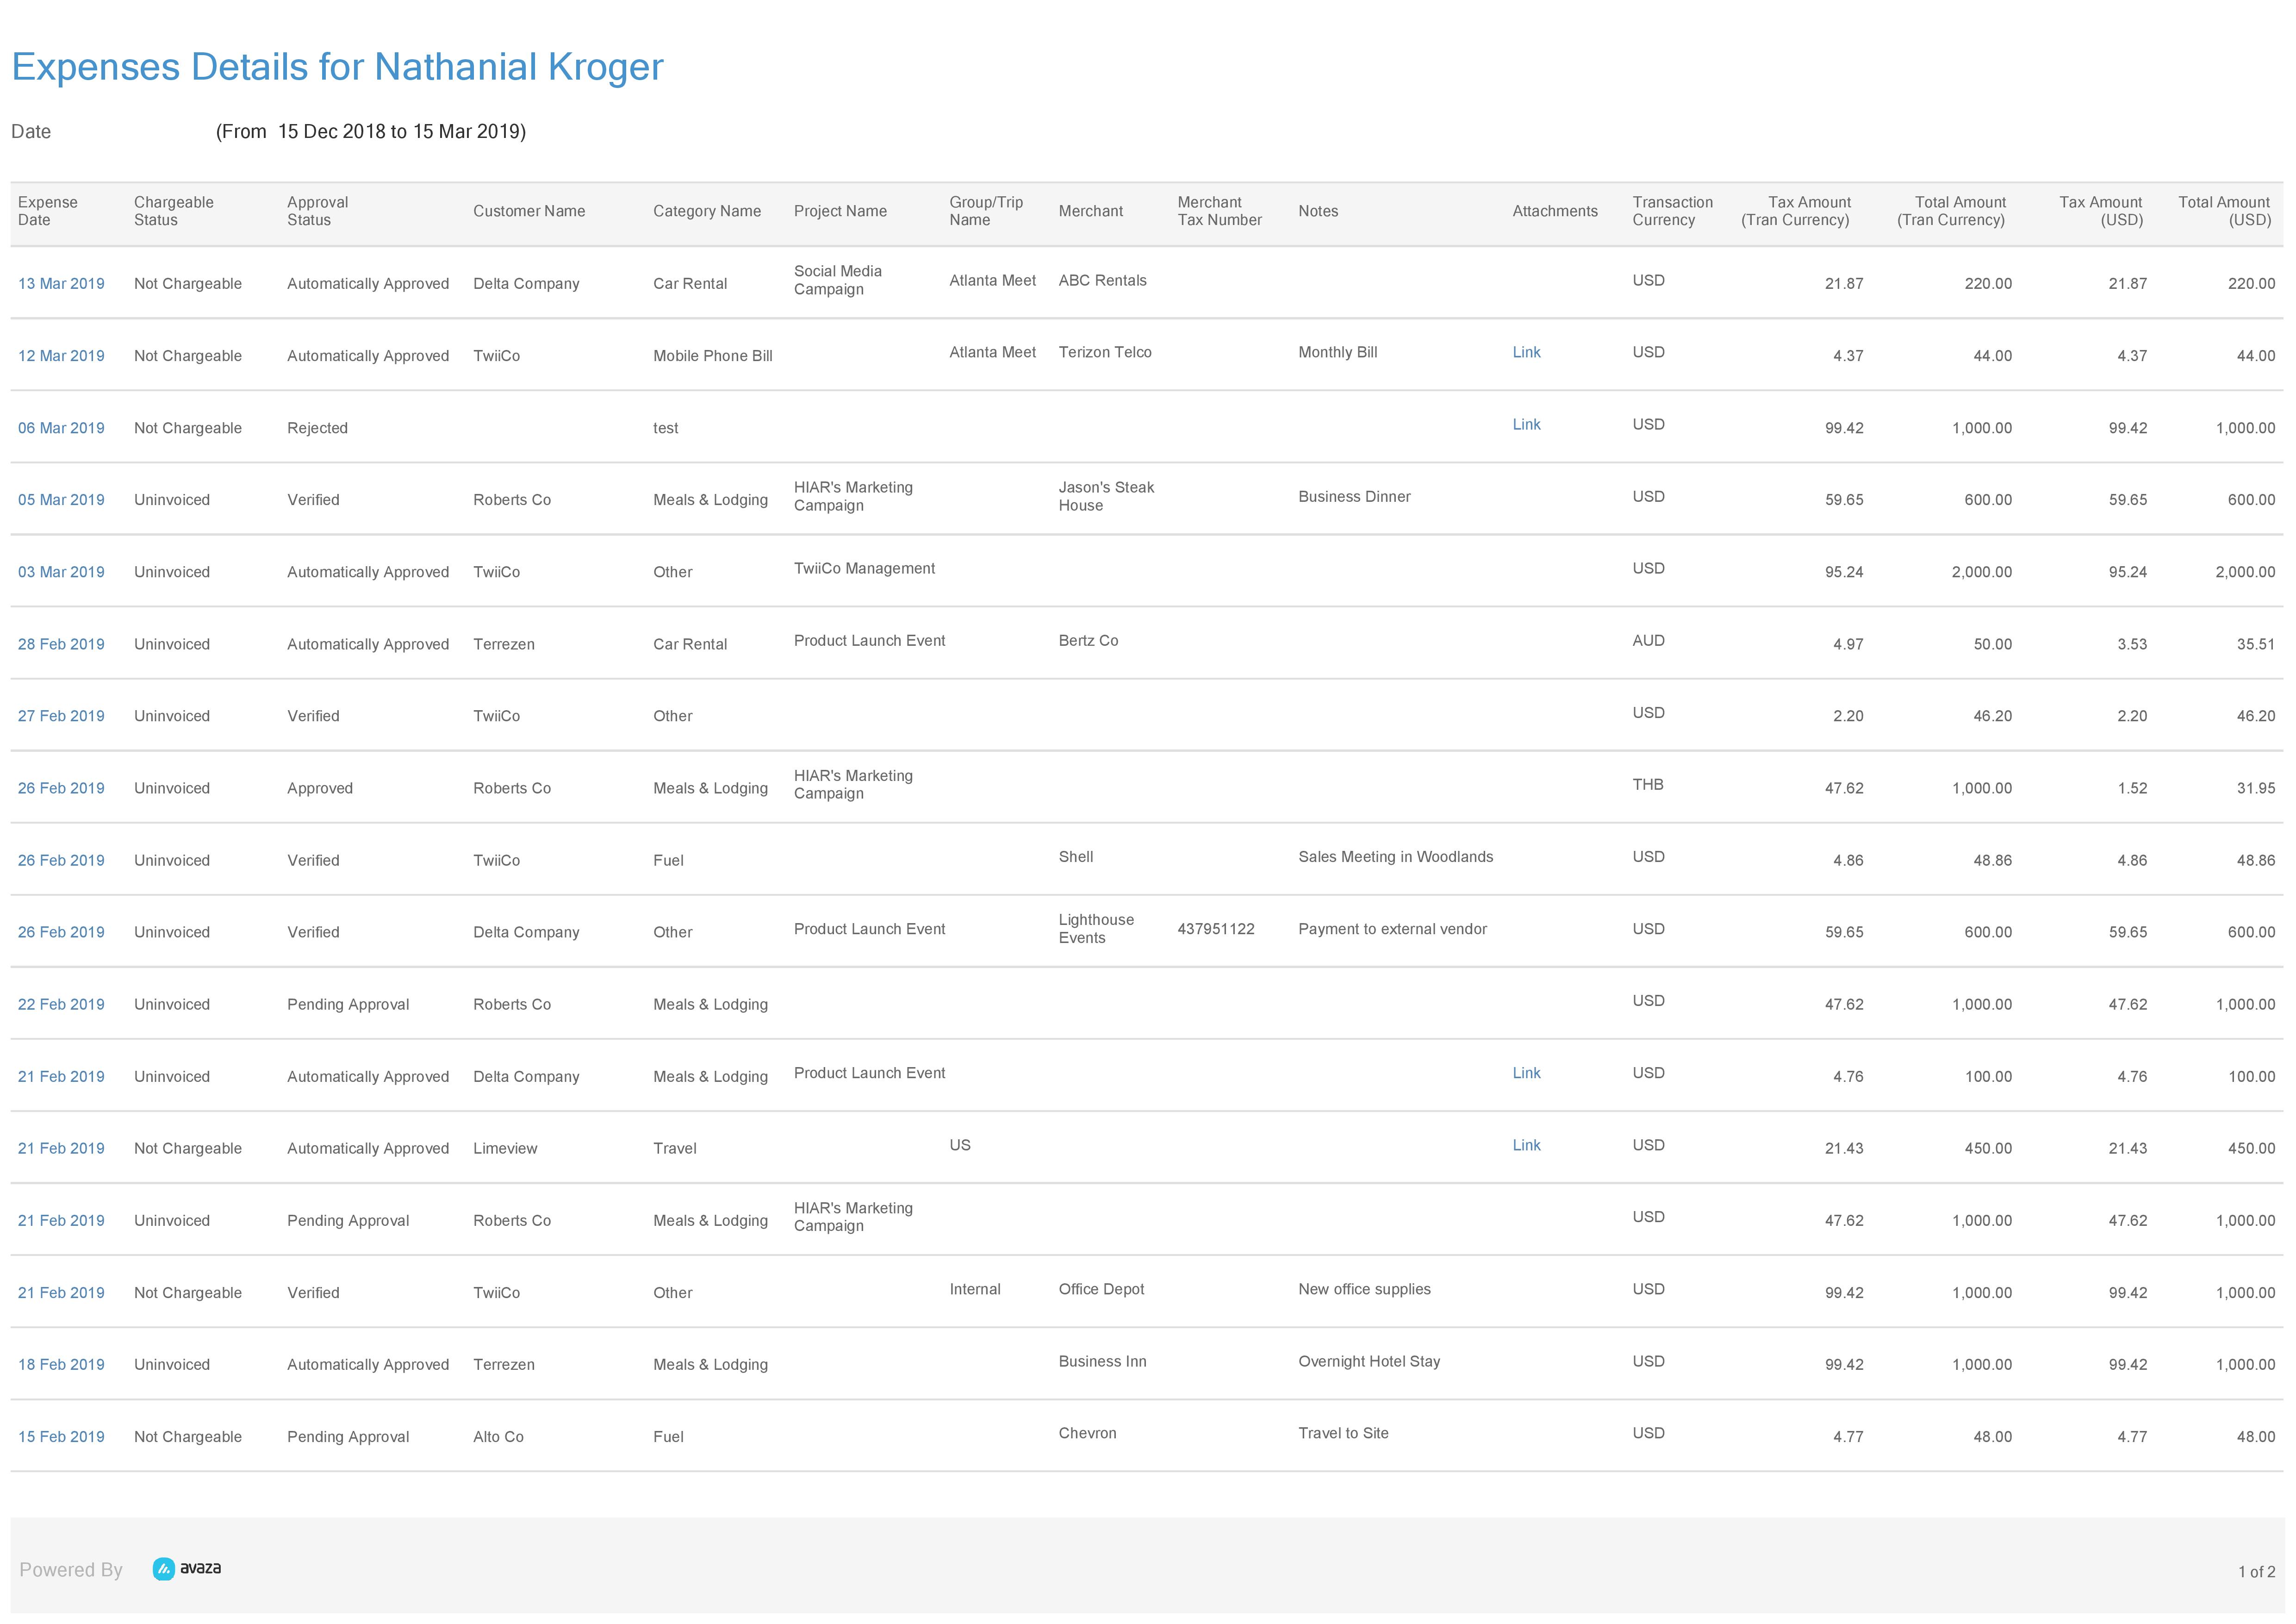
Task: Open the 27 Feb 2019 expense date link
Action: click(61, 716)
